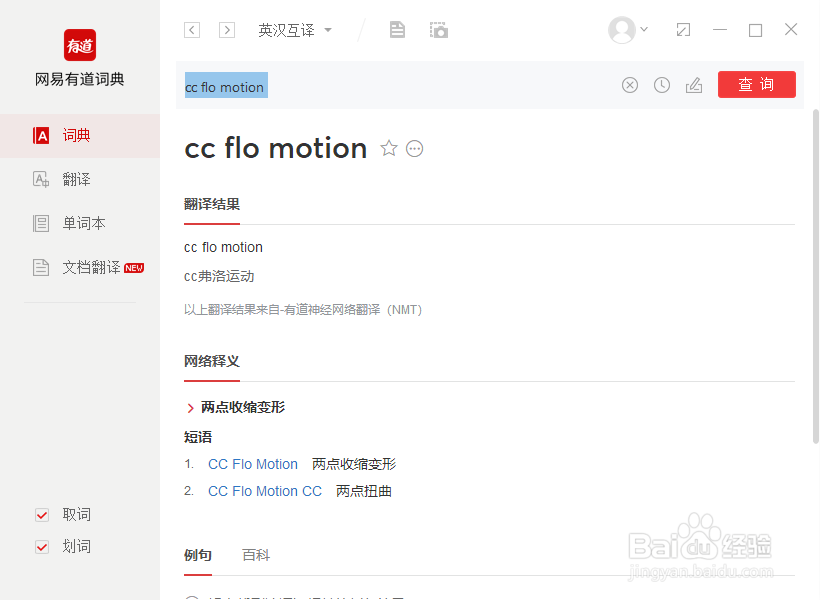Add cc flo motion to wordbook star
Viewport: 820px width, 600px height.
[389, 149]
